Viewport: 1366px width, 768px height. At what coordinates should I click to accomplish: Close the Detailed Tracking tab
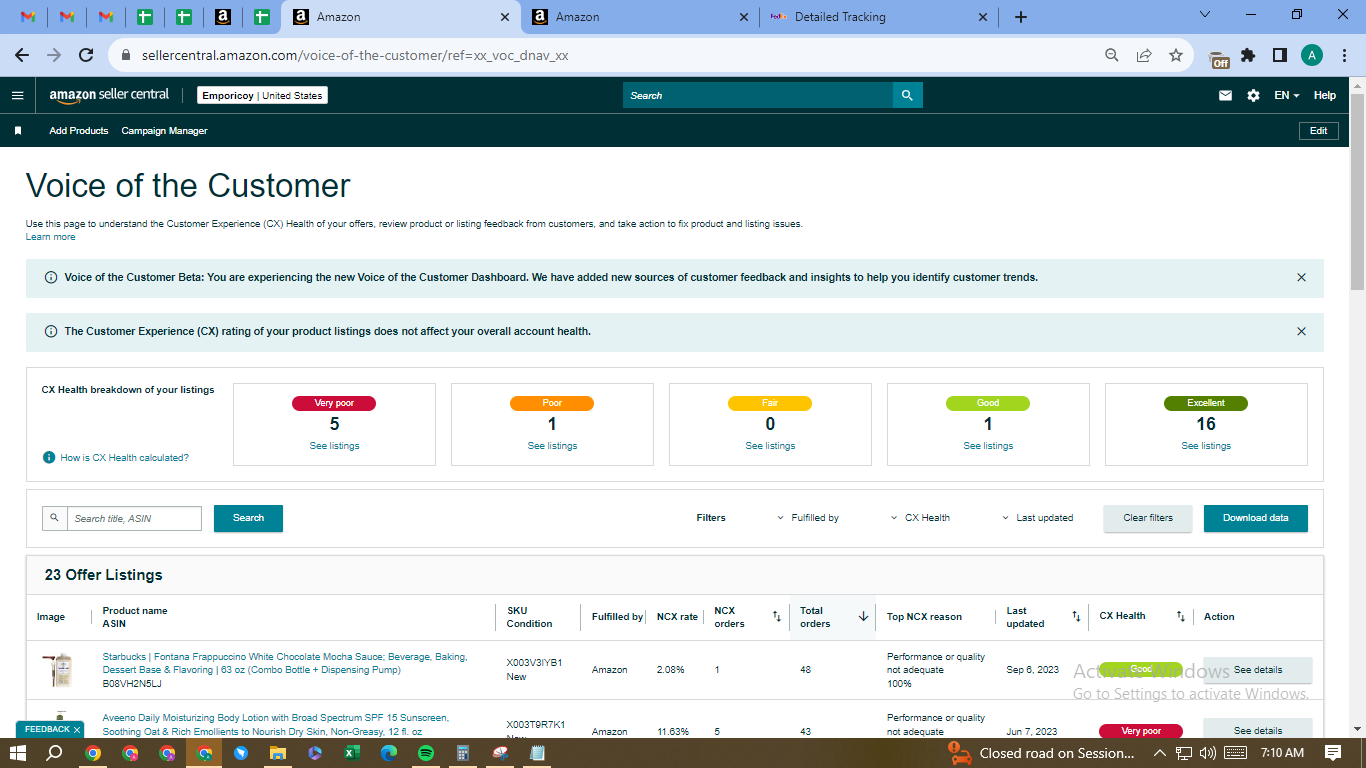pos(982,17)
